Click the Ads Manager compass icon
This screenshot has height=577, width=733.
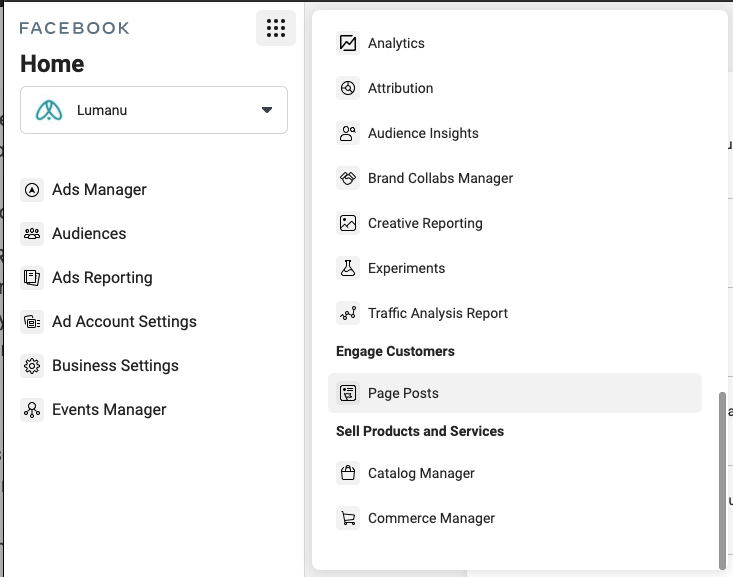coord(32,190)
